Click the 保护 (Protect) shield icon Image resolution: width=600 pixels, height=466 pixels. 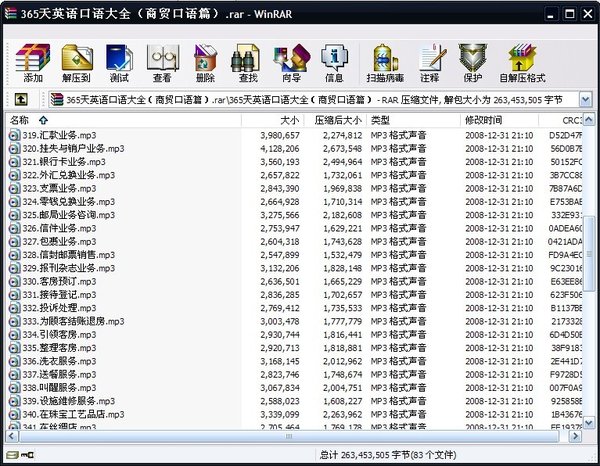[473, 64]
